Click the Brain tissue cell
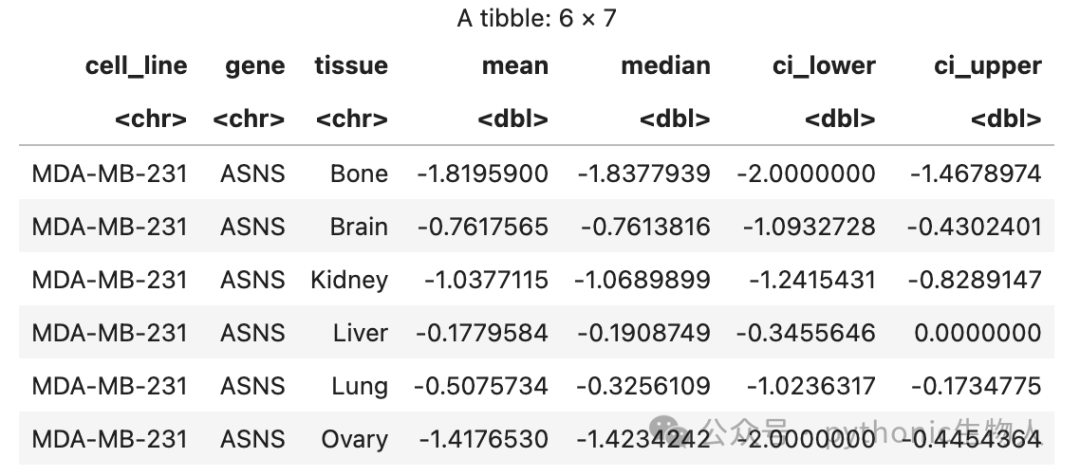Viewport: 1080px width, 476px height. click(359, 227)
